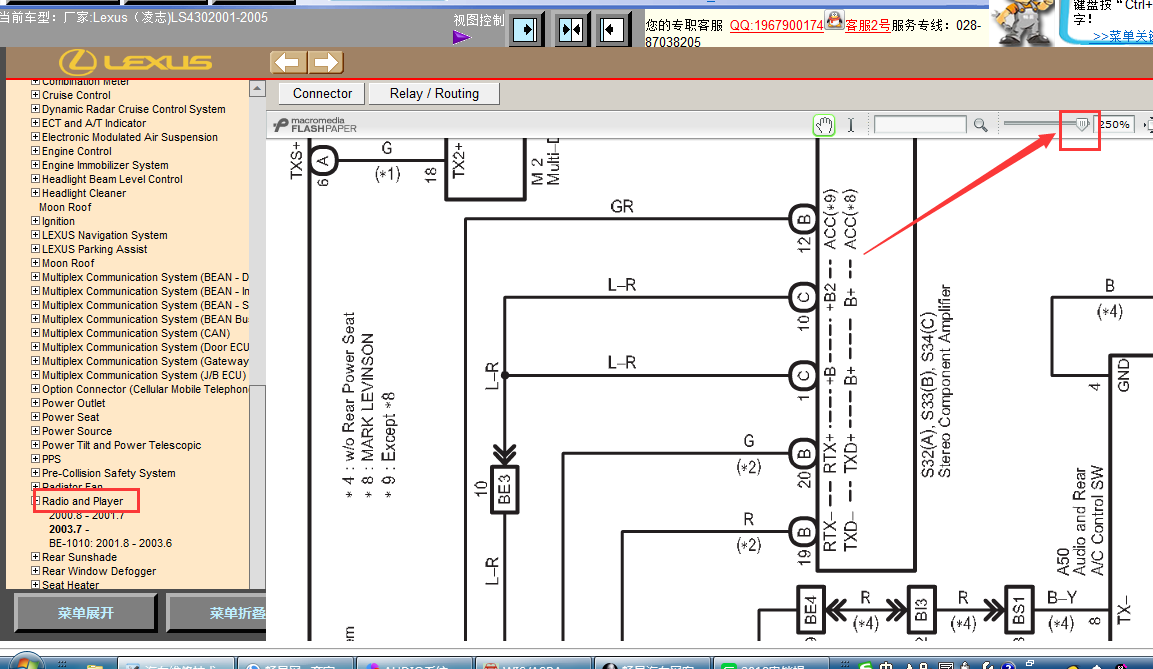The image size is (1153, 669).
Task: Select Multiplex Communication System (BEAN - S
Action: [145, 305]
